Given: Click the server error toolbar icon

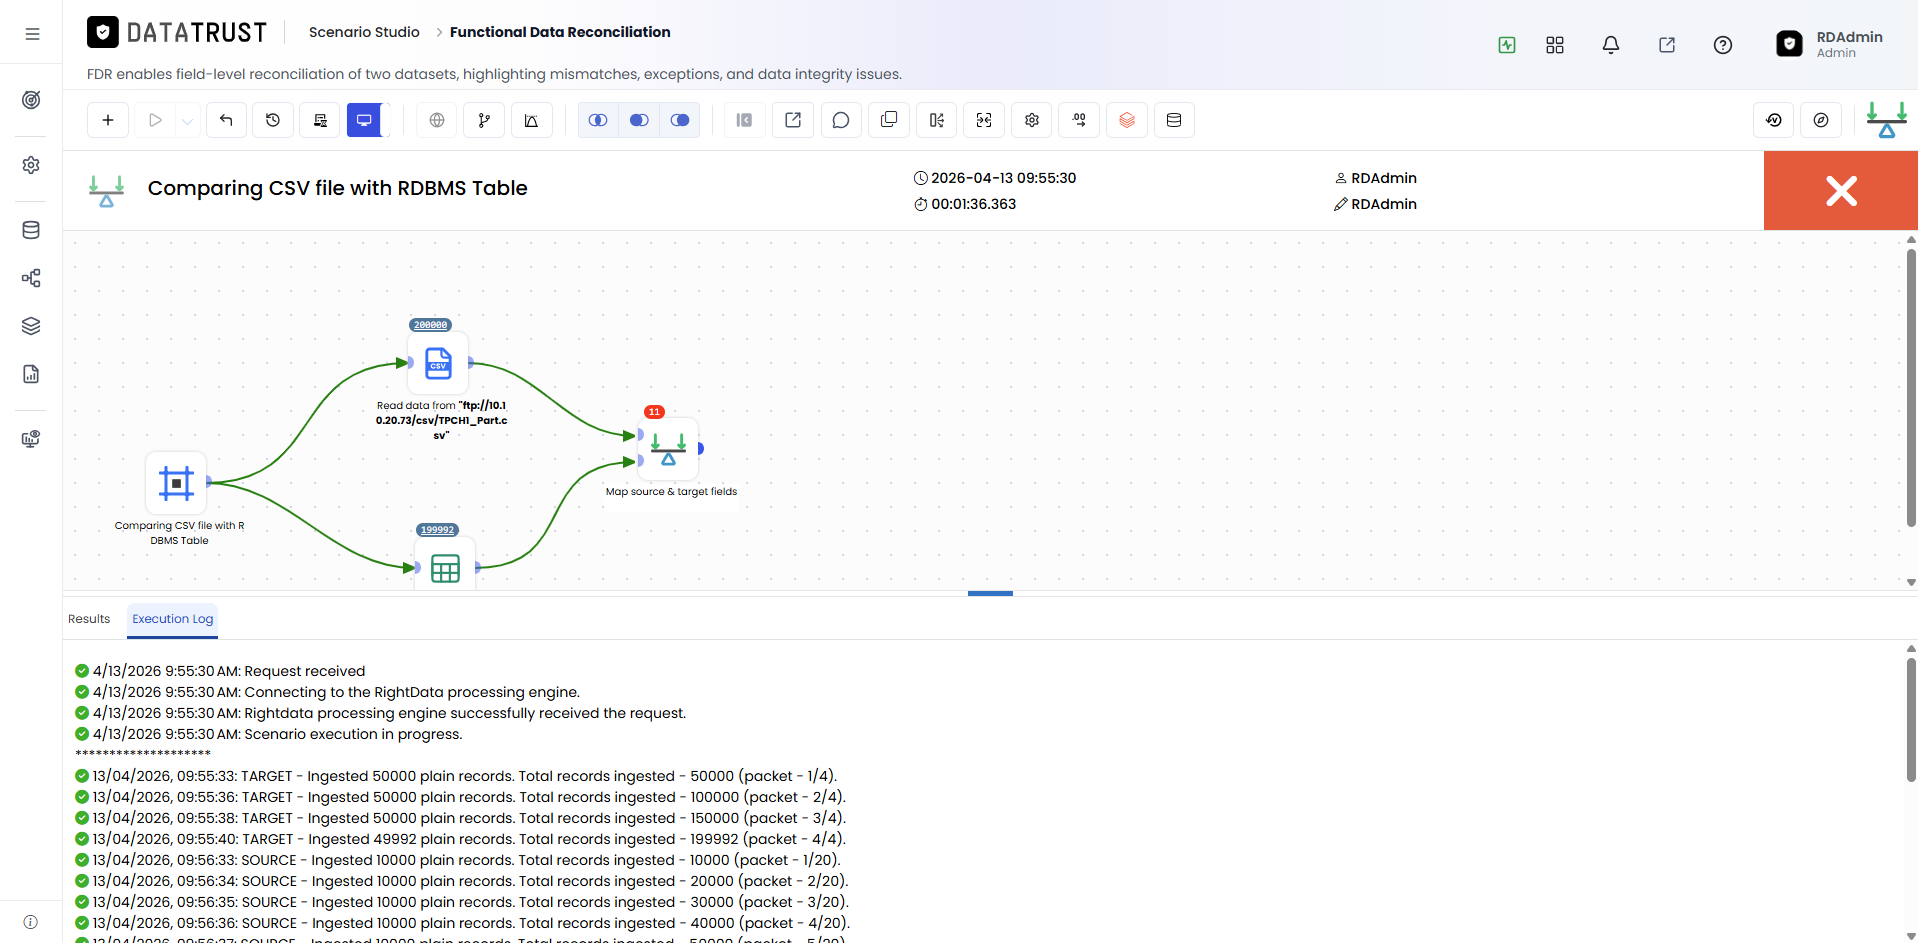Looking at the screenshot, I should (320, 120).
